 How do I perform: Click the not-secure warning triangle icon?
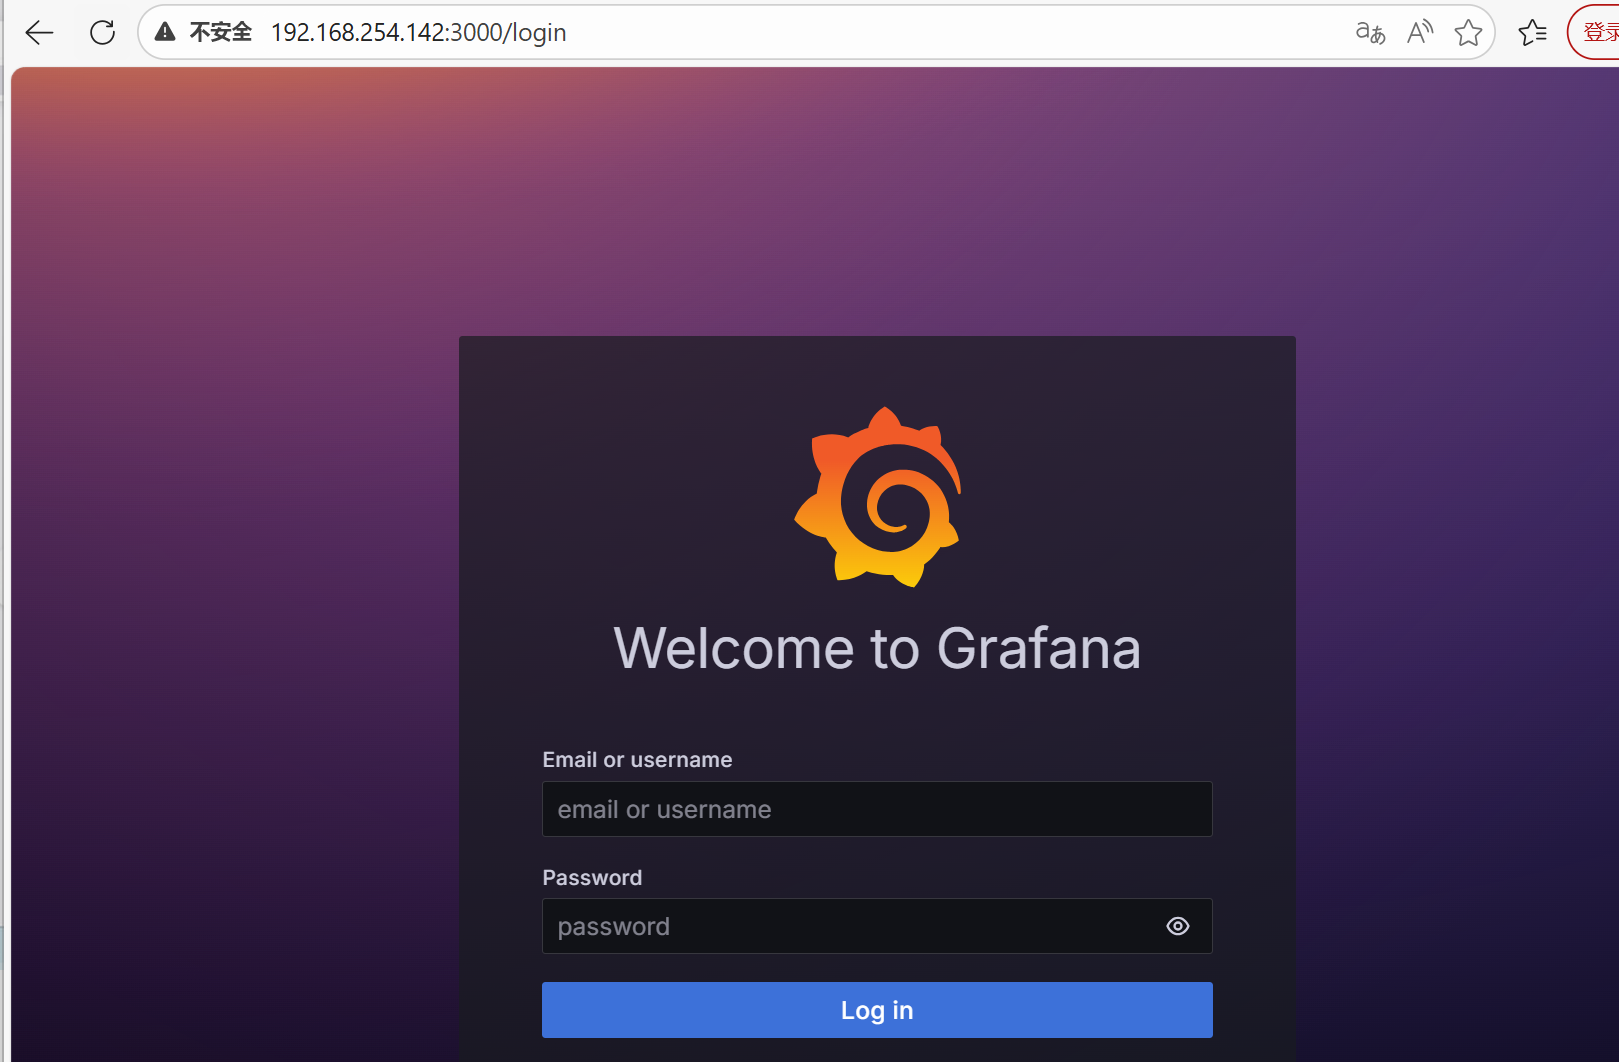pyautogui.click(x=165, y=32)
